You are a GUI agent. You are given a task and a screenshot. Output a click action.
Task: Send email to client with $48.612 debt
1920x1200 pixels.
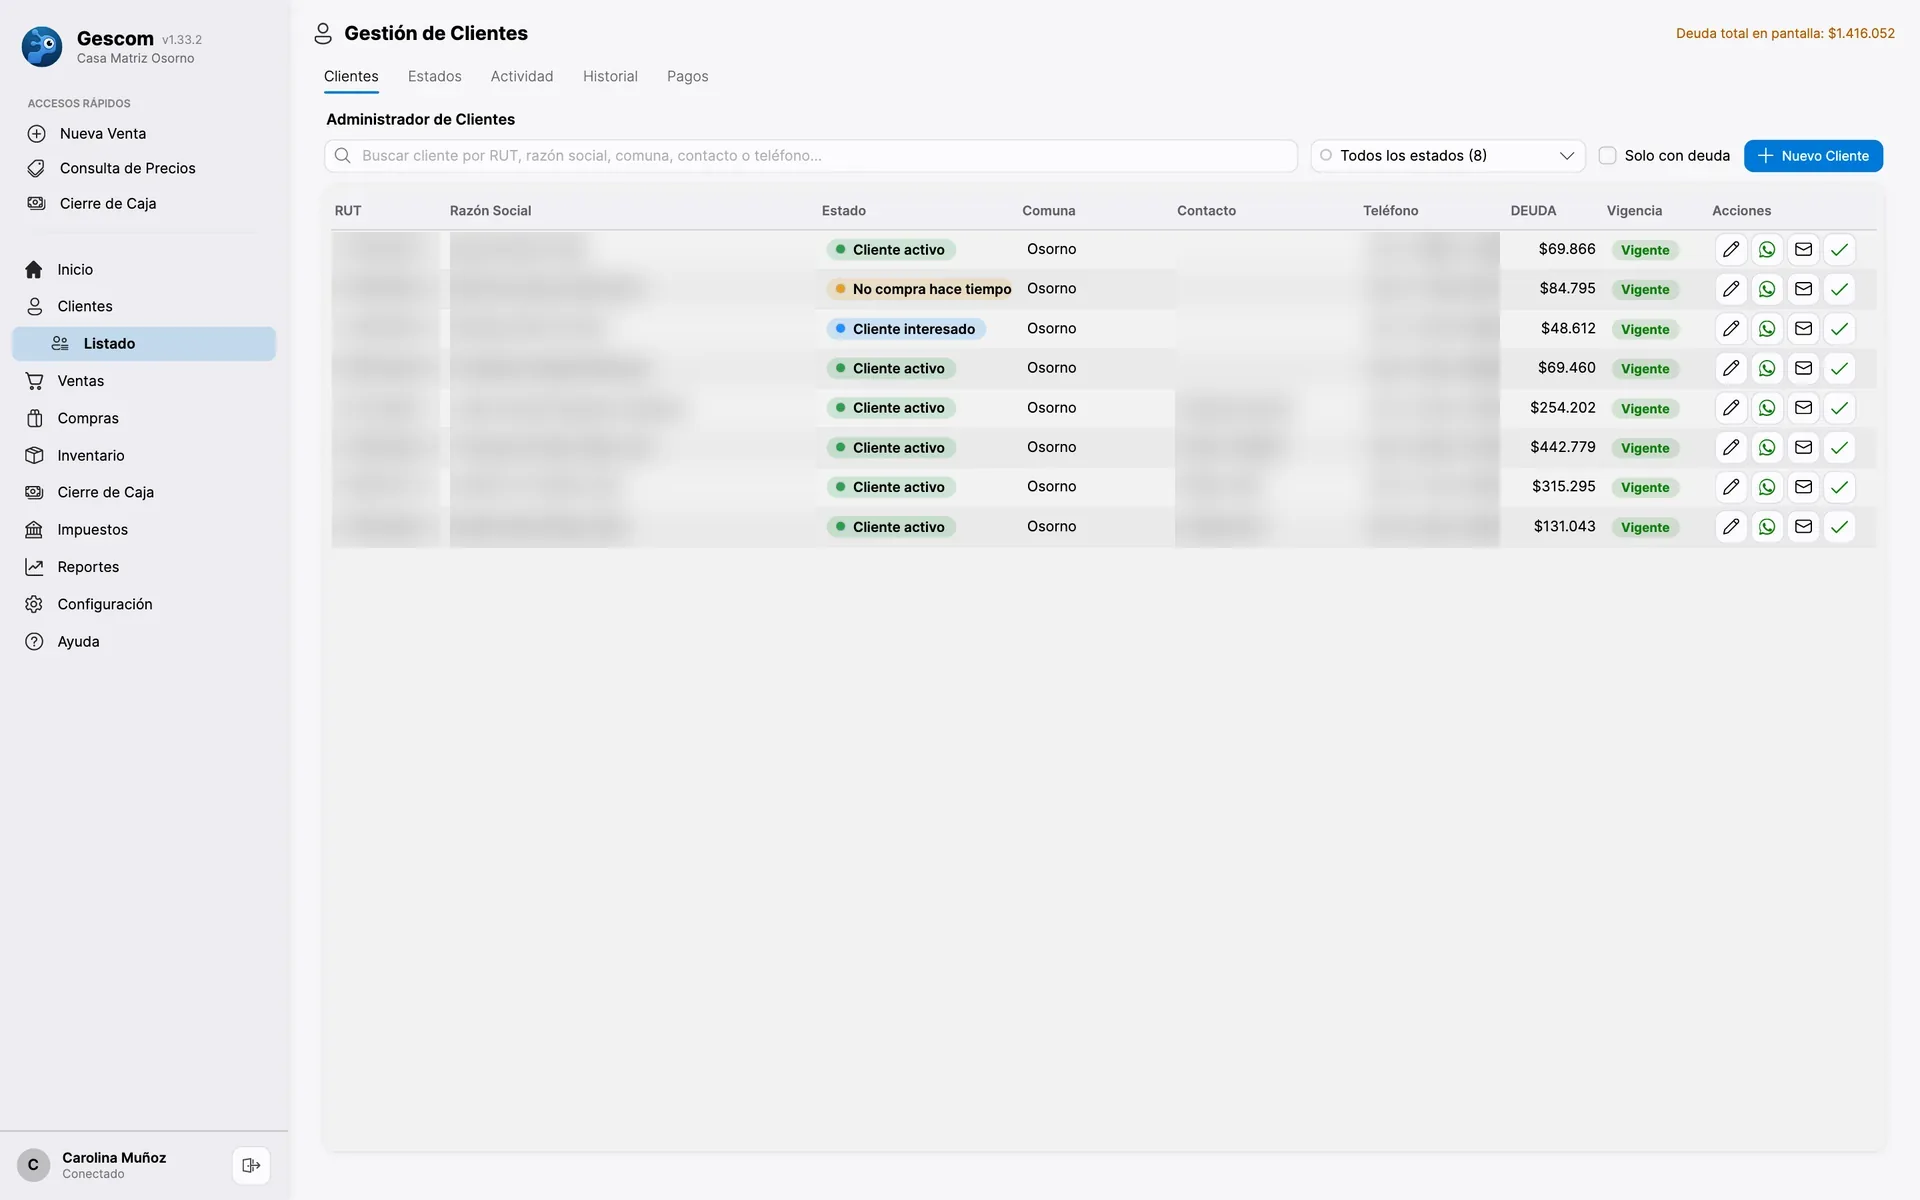tap(1803, 329)
